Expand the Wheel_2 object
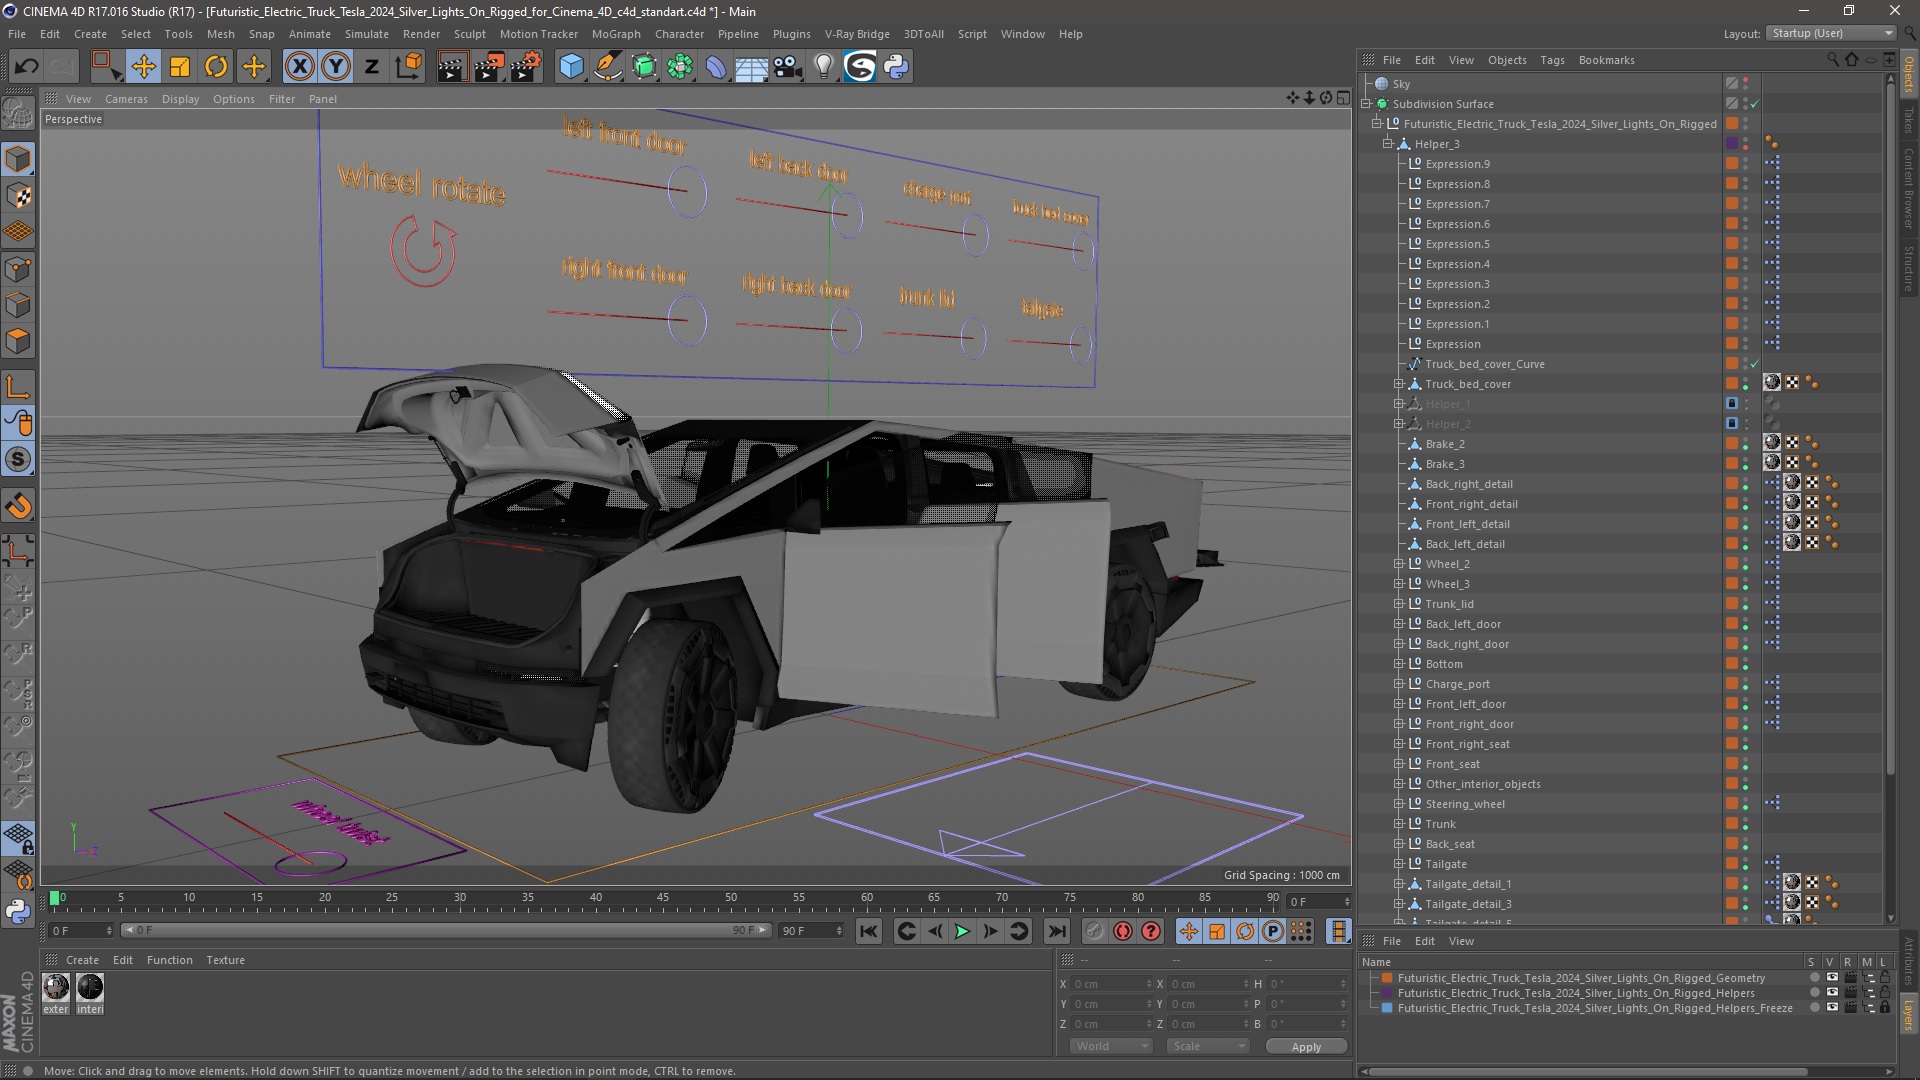The height and width of the screenshot is (1080, 1920). [x=1399, y=564]
